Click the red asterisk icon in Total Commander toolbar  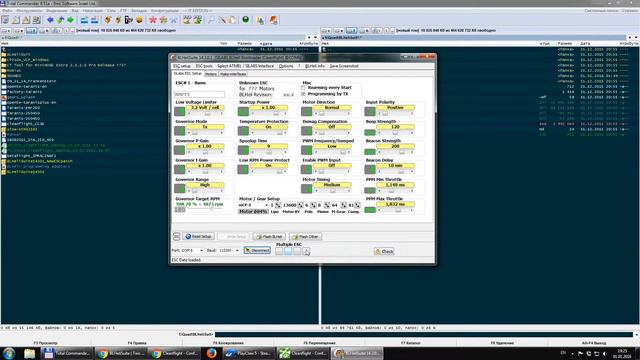click(153, 20)
